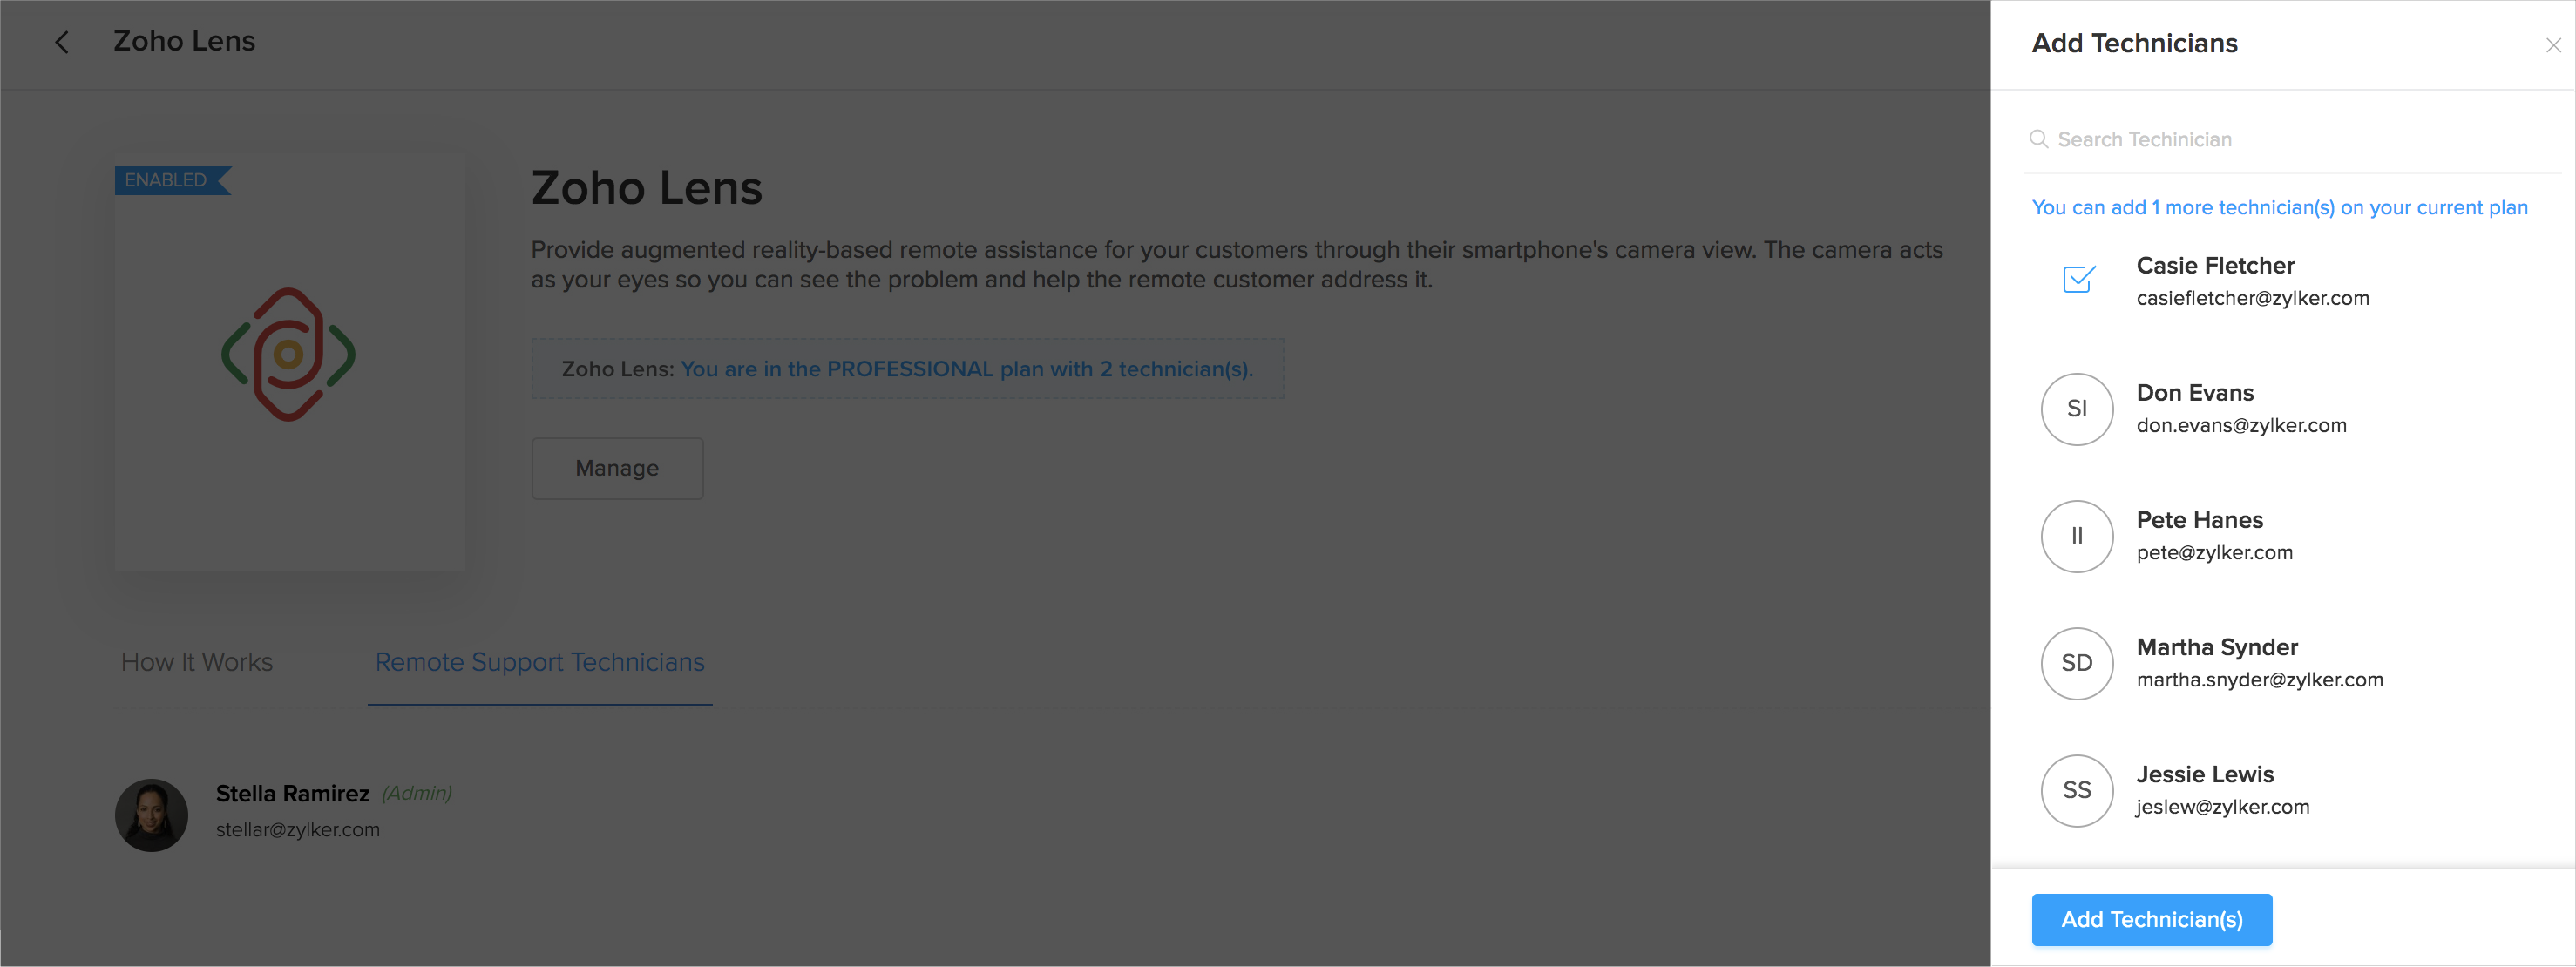Switch to Remote Support Technicians tab

coord(540,662)
